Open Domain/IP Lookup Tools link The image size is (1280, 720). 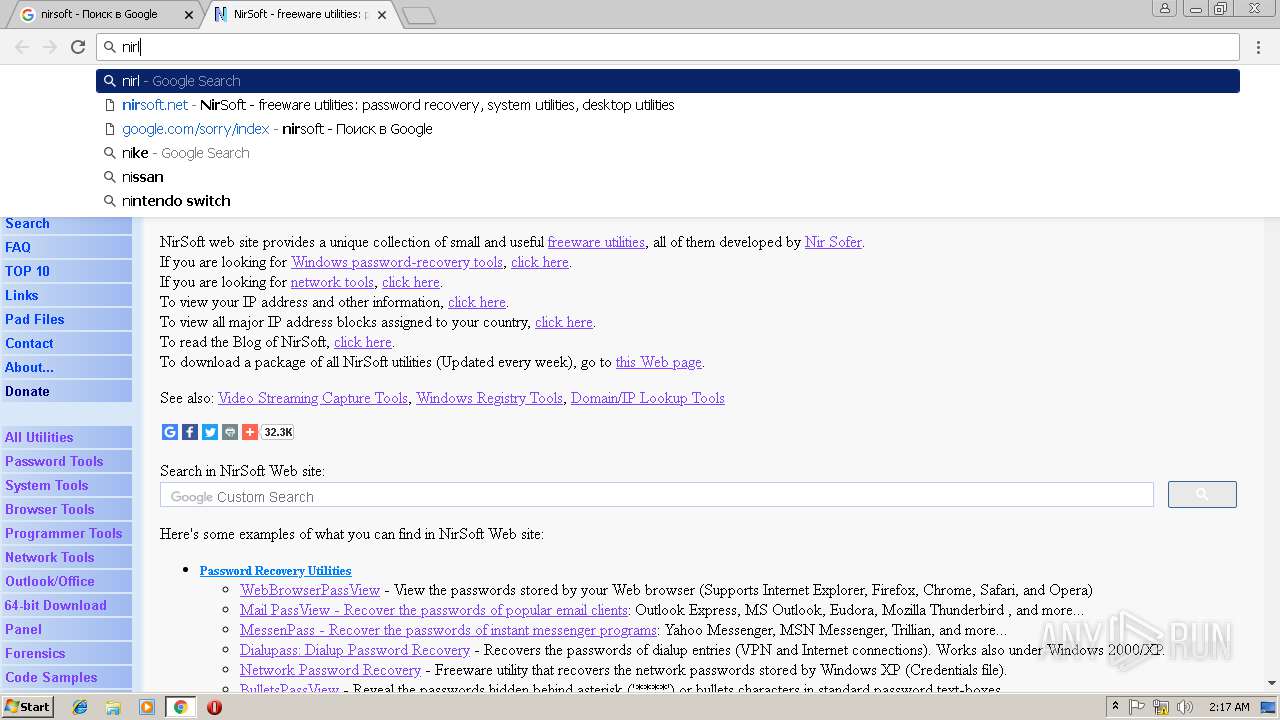[647, 398]
